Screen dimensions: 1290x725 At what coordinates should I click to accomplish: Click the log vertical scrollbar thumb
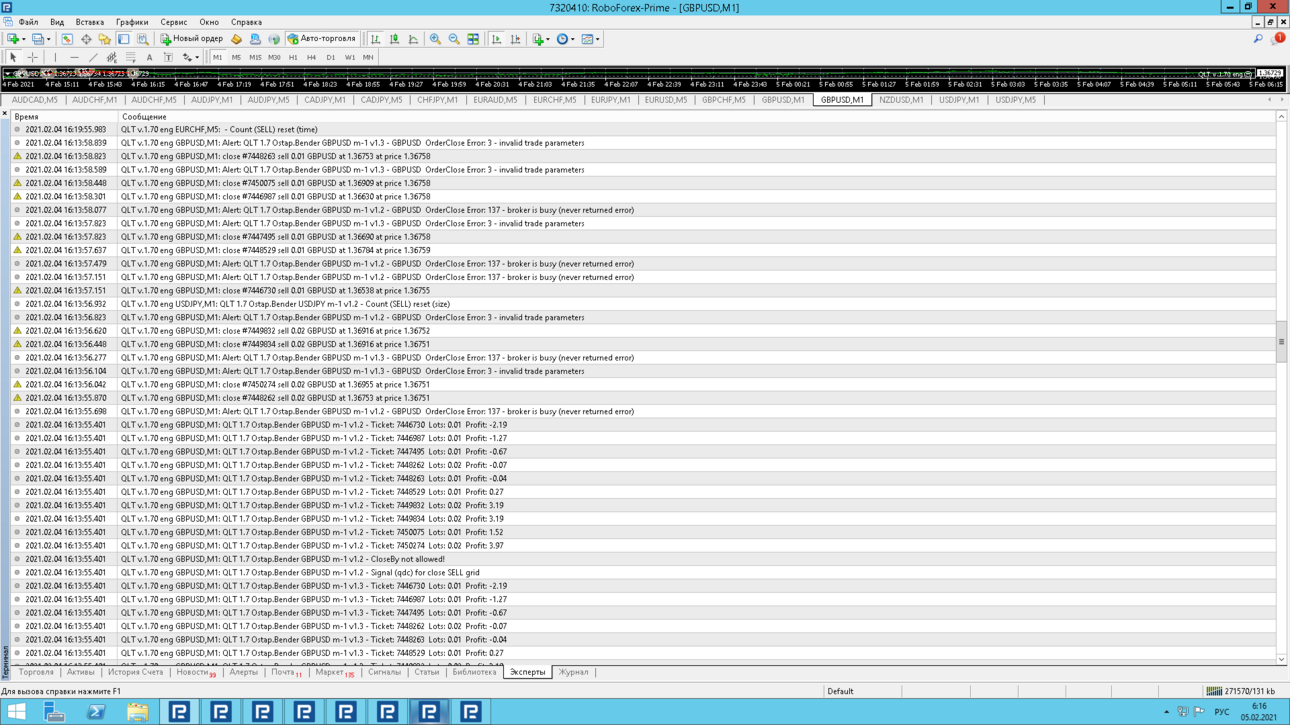pos(1281,341)
